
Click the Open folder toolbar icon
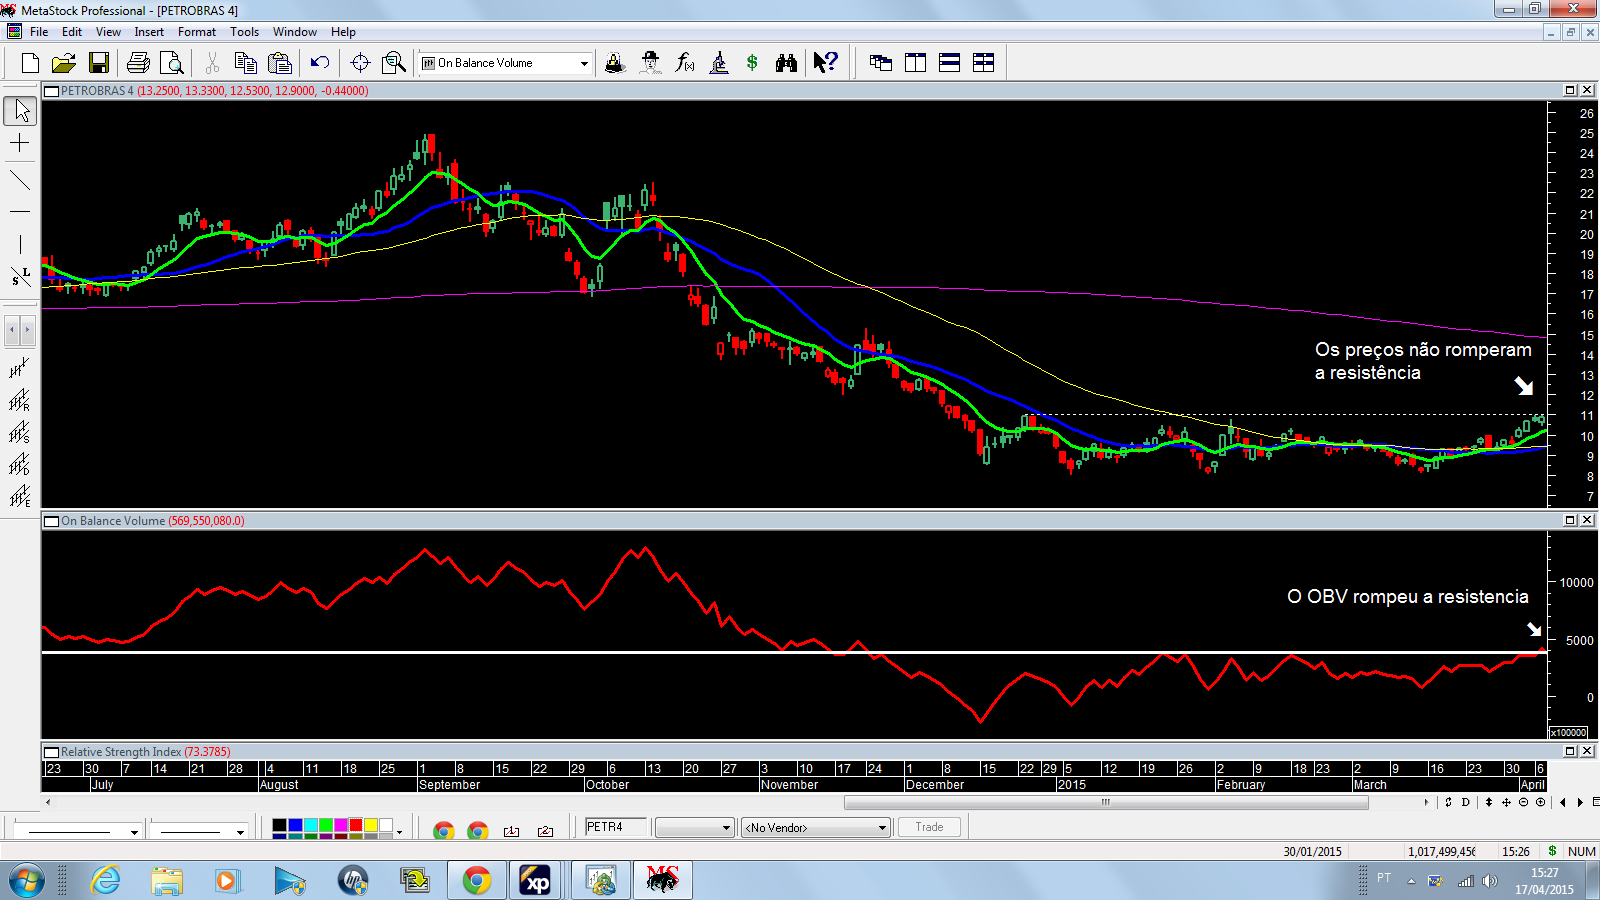pos(64,63)
